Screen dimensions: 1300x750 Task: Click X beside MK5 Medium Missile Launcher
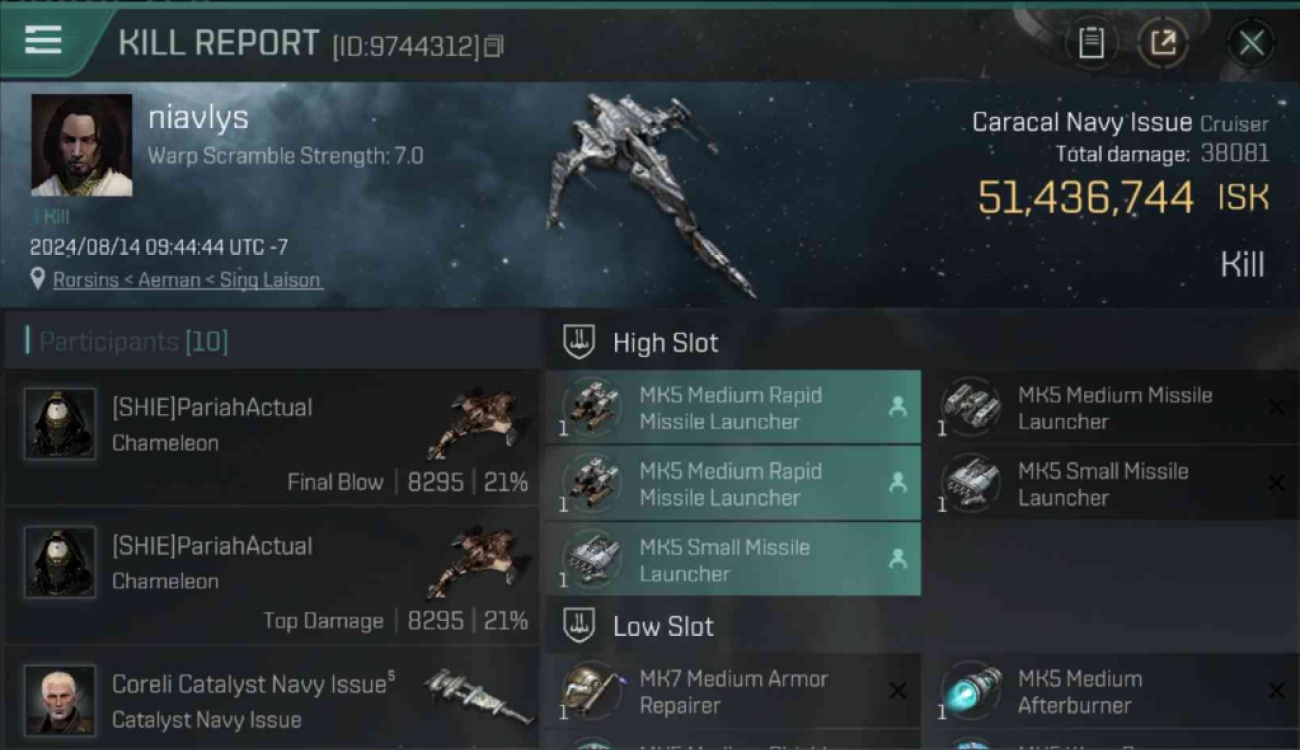pyautogui.click(x=1276, y=407)
